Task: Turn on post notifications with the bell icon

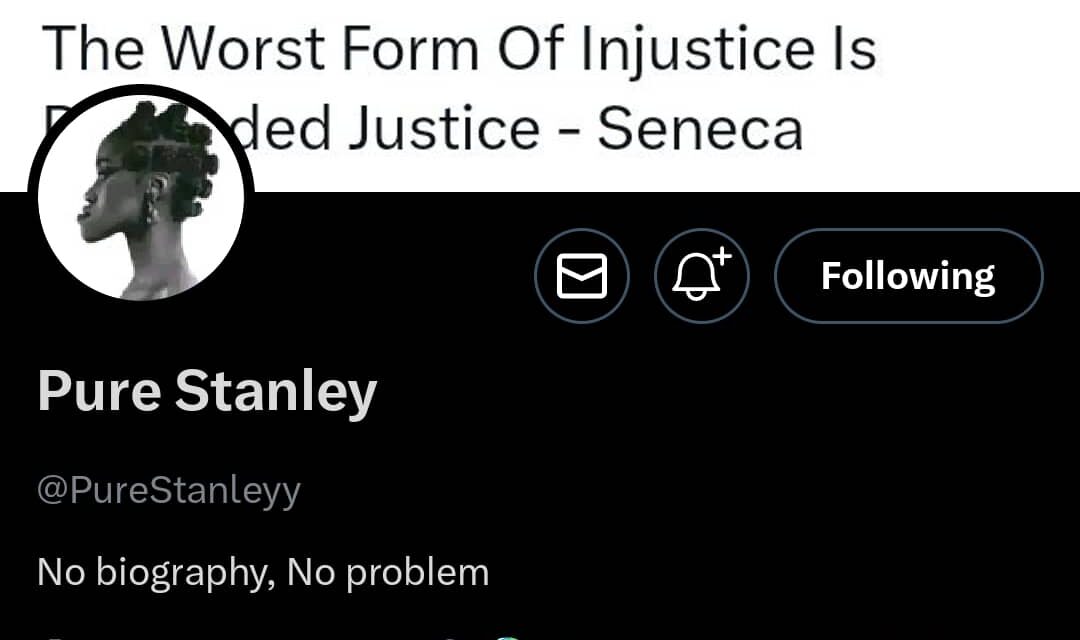Action: (x=701, y=276)
